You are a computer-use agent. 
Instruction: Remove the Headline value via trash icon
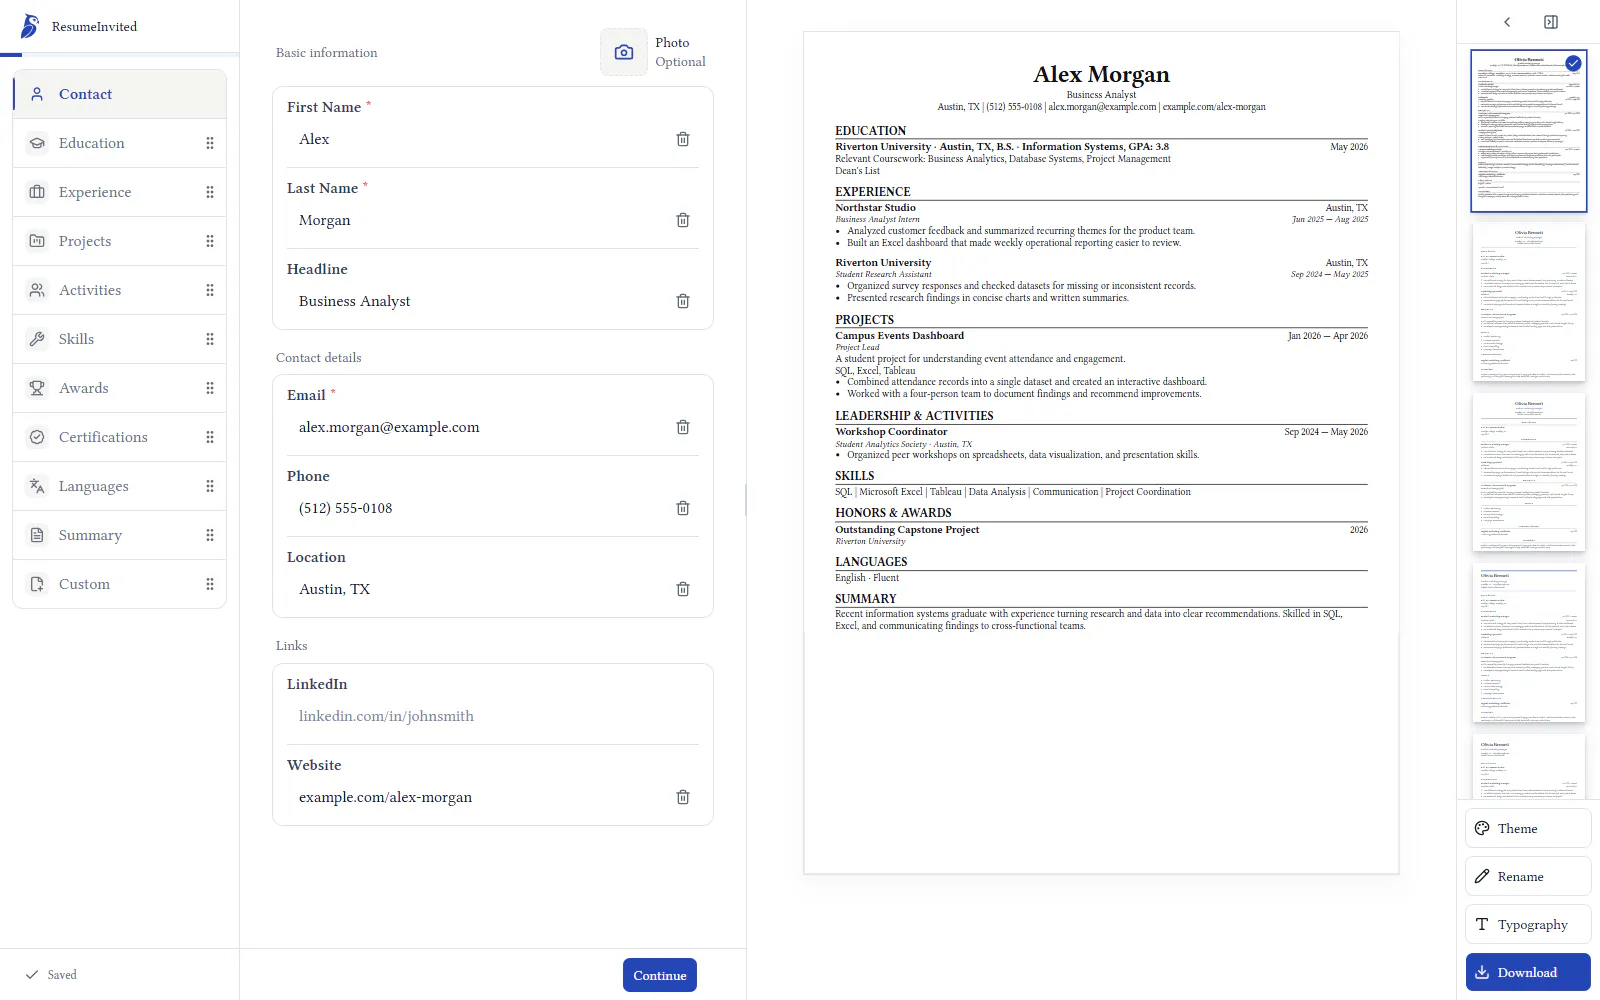[x=683, y=301]
